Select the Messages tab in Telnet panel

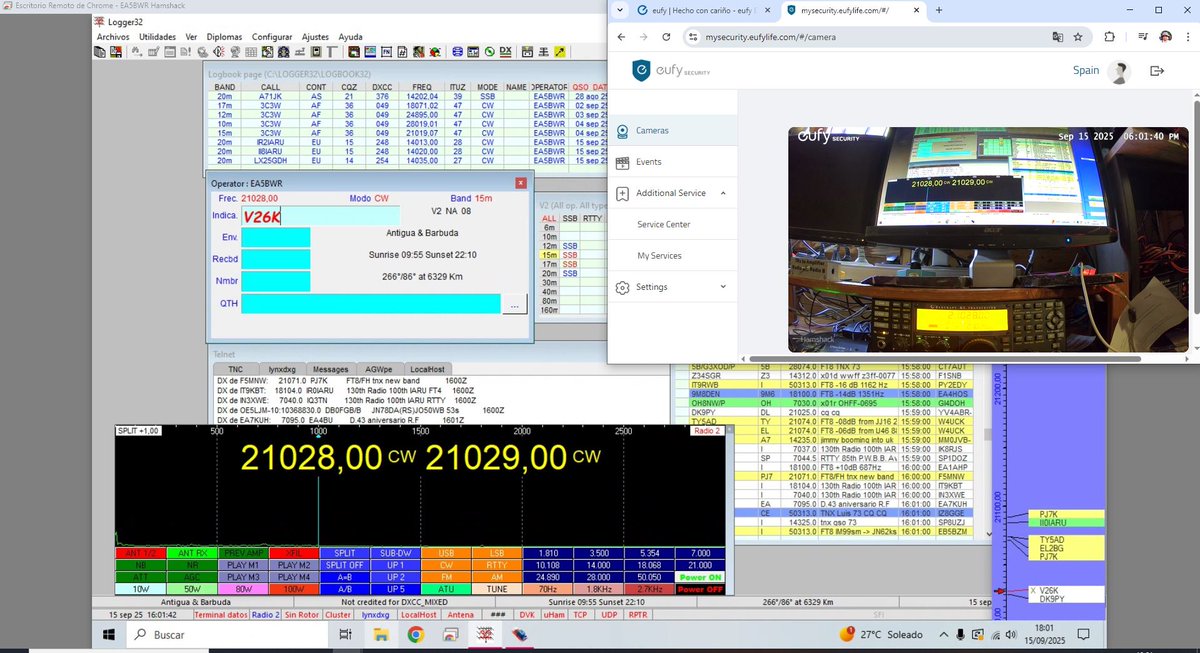click(x=331, y=369)
